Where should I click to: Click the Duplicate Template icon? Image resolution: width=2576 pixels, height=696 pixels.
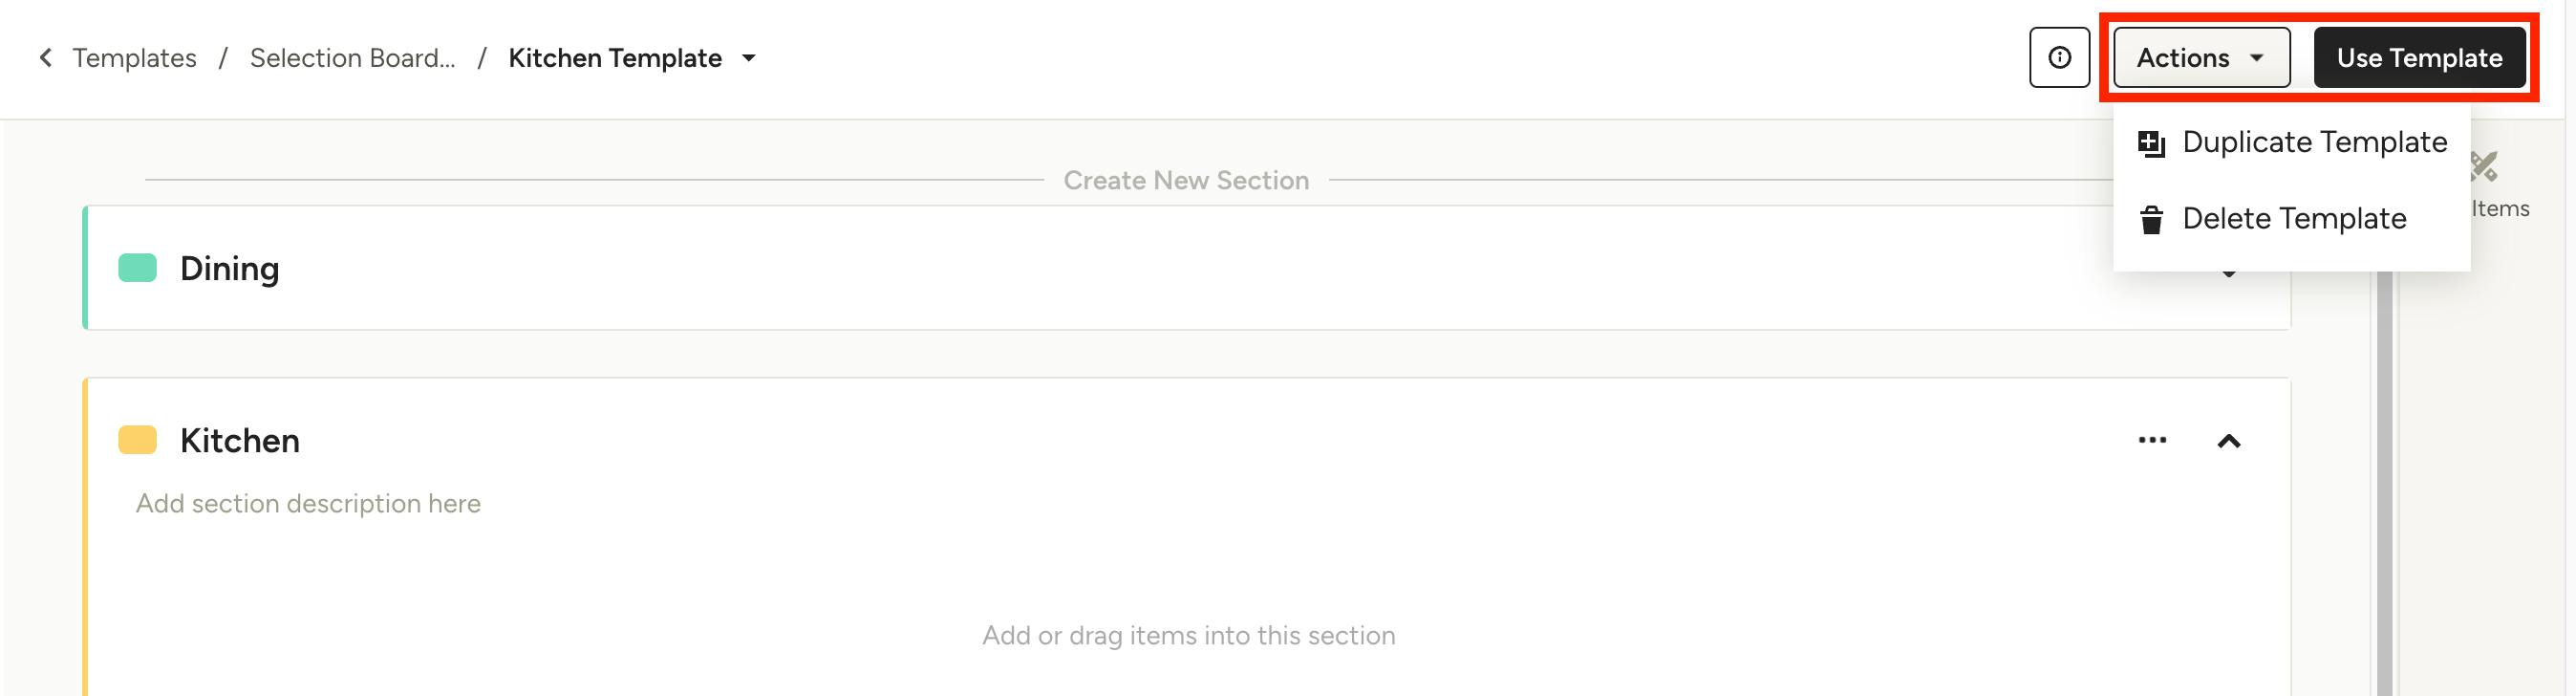[x=2151, y=143]
